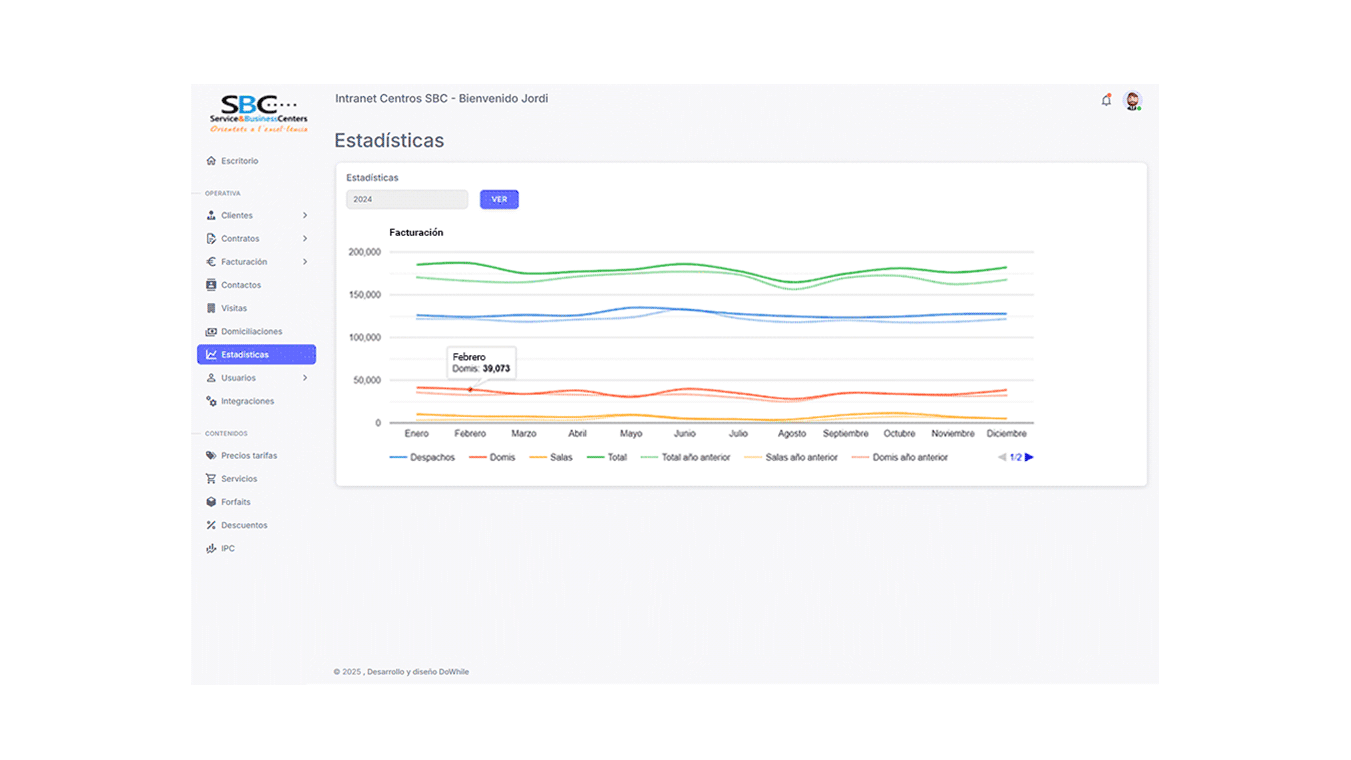Viewport: 1351px width, 760px height.
Task: Click the year input field showing 2024
Action: click(407, 200)
